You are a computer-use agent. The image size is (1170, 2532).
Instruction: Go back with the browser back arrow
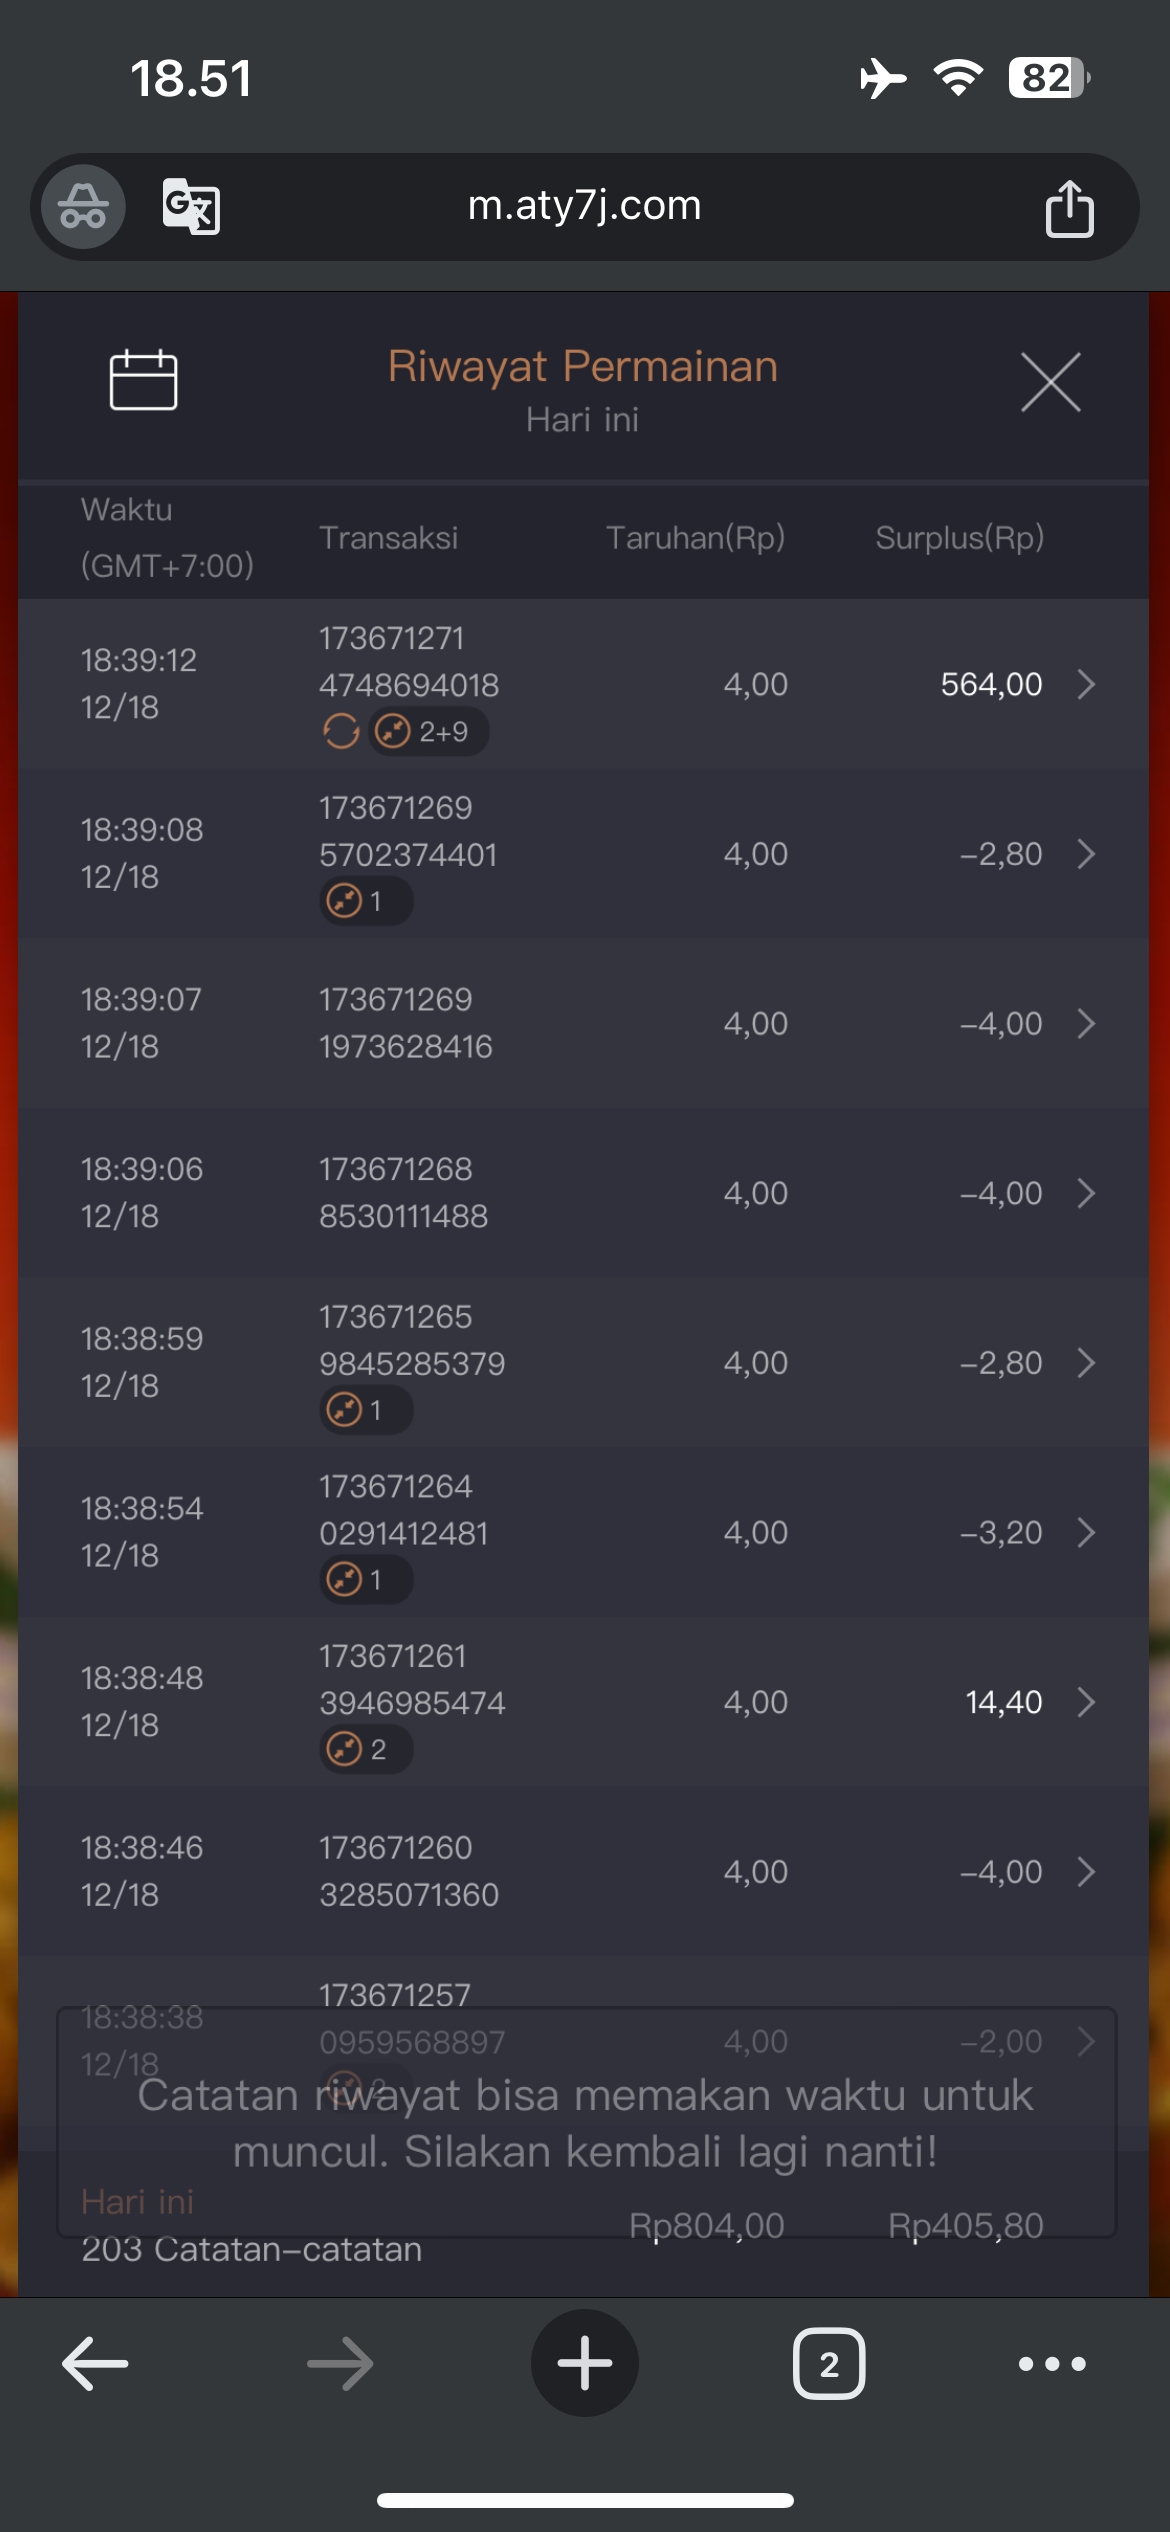pyautogui.click(x=95, y=2364)
